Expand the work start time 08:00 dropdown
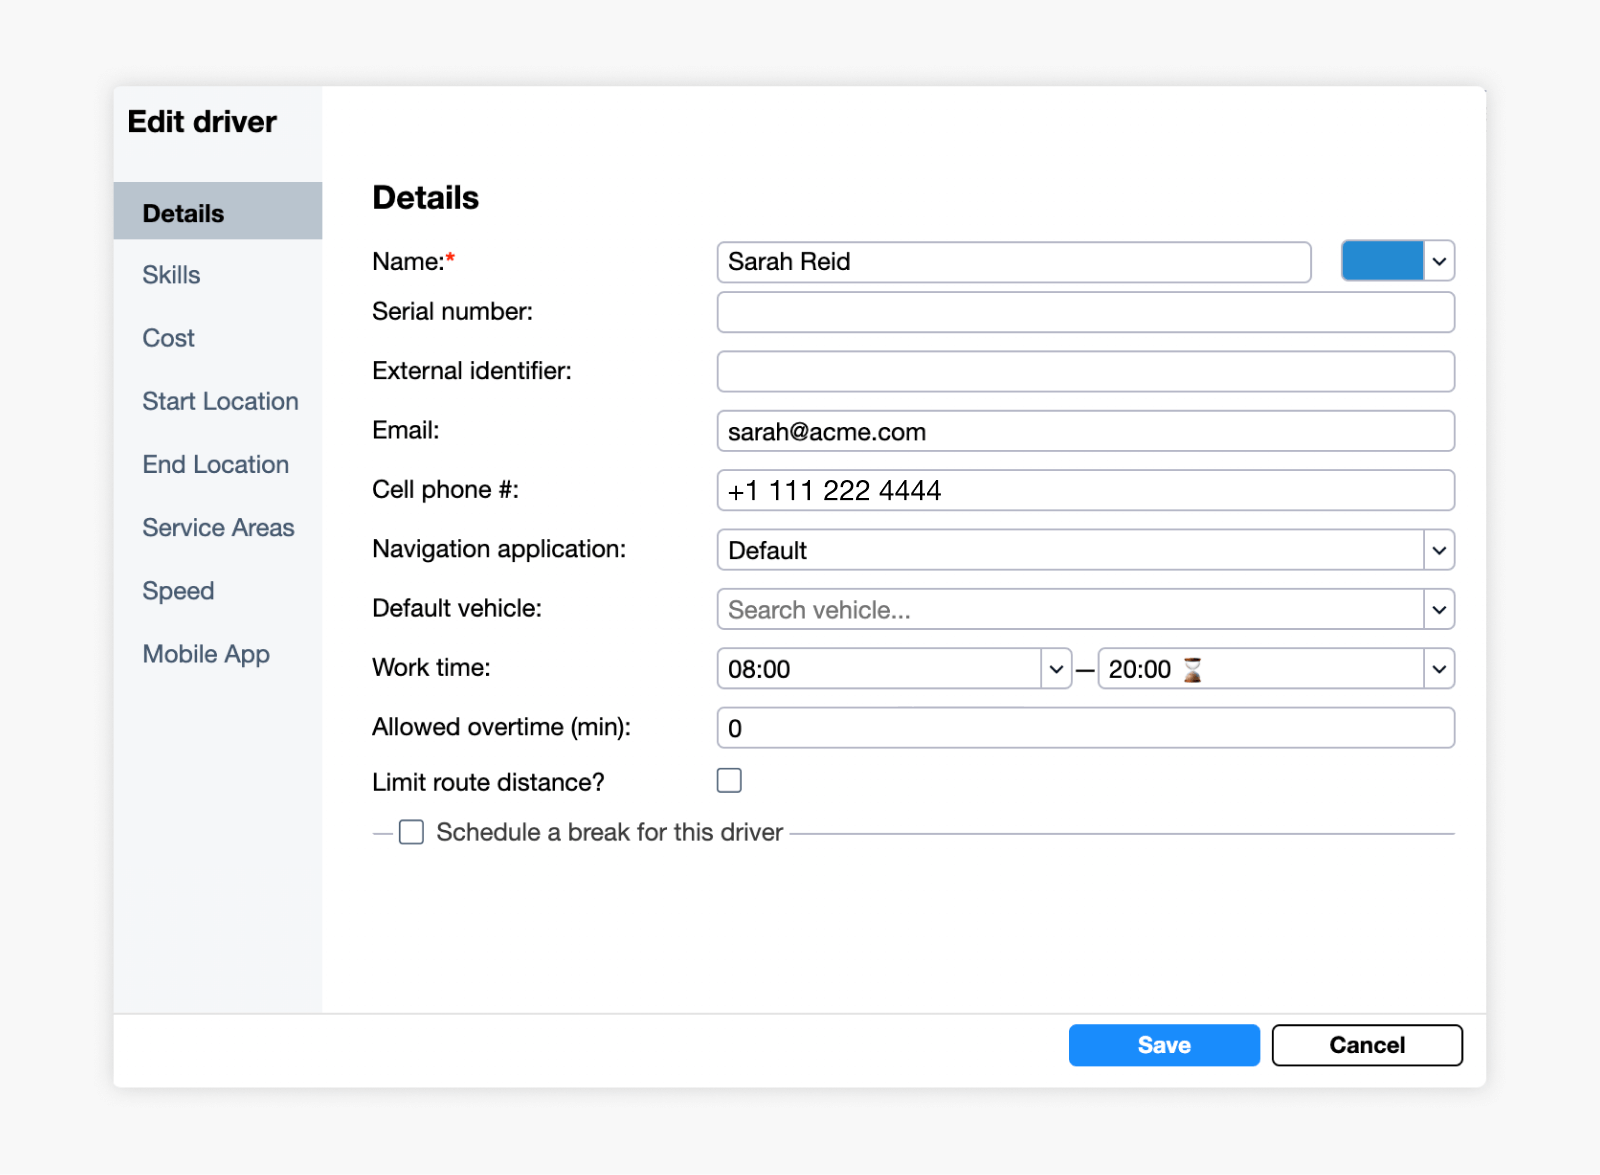 pos(1056,669)
